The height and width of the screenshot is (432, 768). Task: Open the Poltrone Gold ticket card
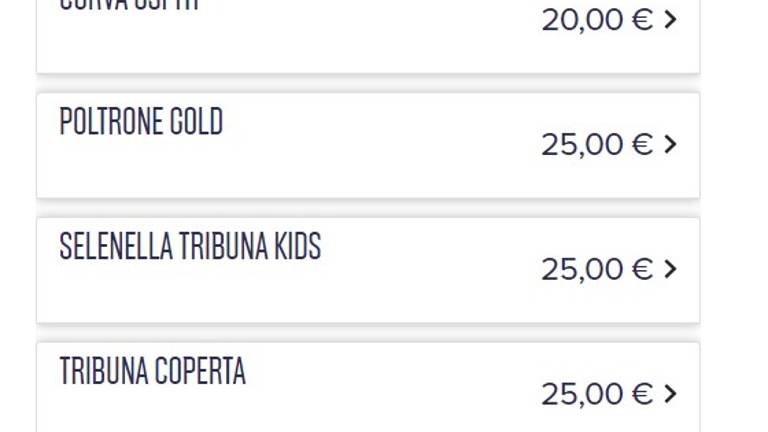[368, 145]
